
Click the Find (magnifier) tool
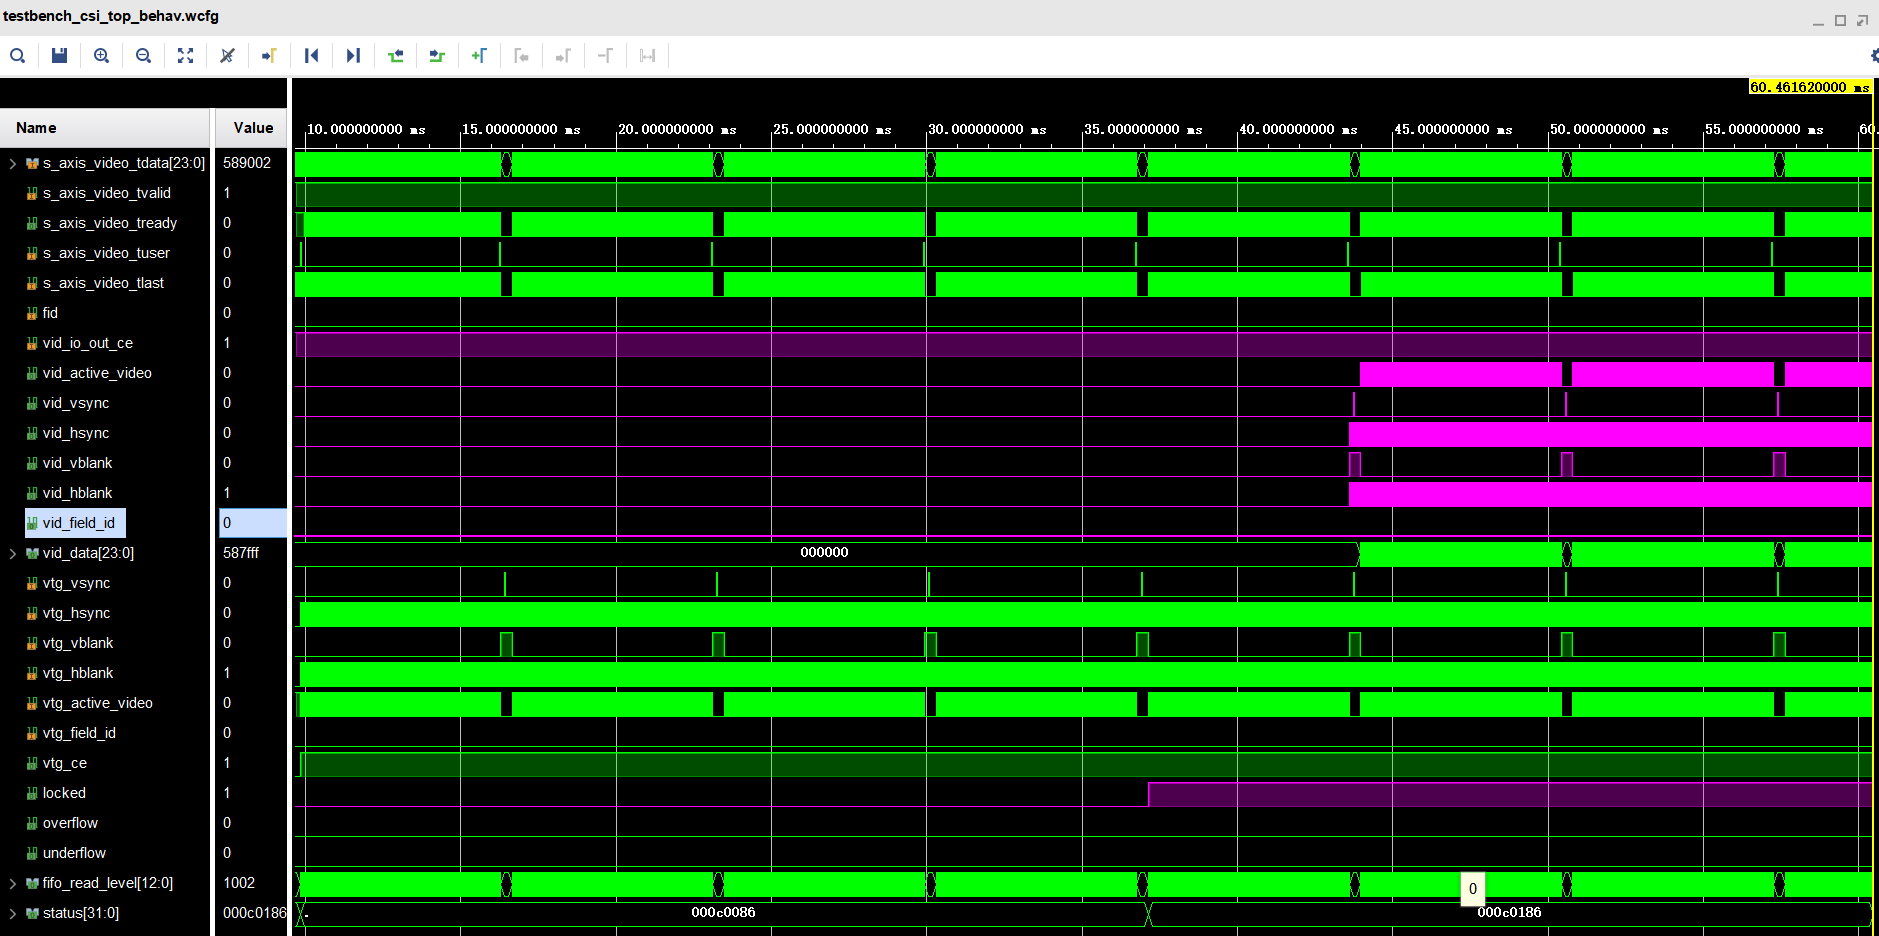pyautogui.click(x=18, y=55)
